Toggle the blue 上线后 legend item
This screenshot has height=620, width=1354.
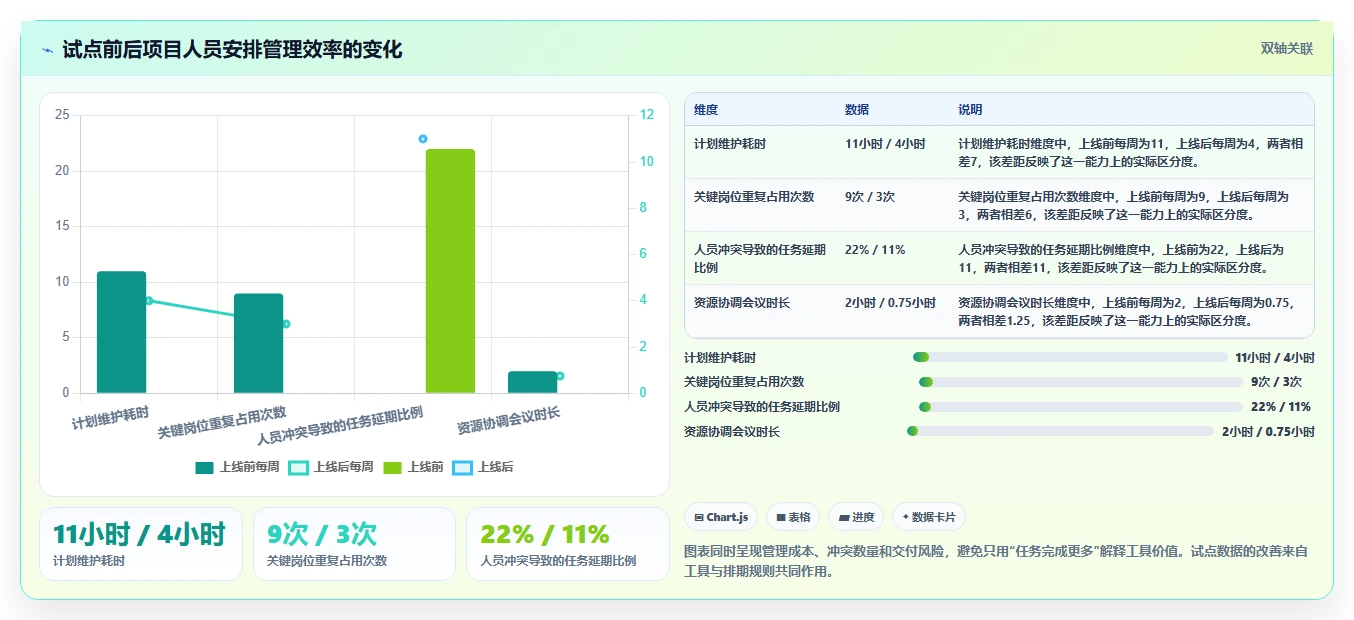pos(483,467)
